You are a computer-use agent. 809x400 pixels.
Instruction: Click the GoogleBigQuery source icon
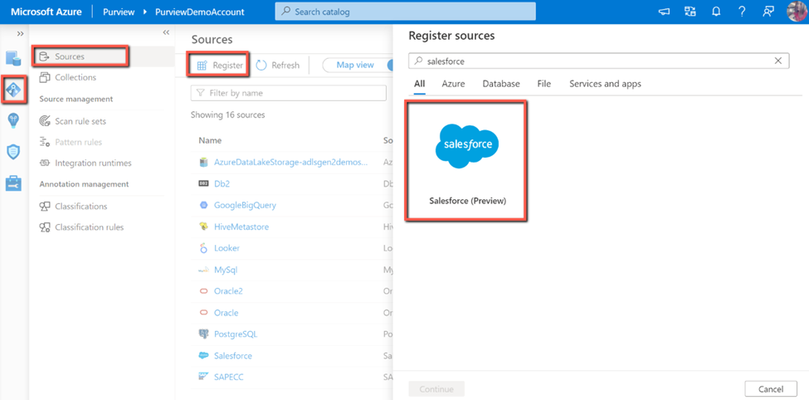click(203, 205)
